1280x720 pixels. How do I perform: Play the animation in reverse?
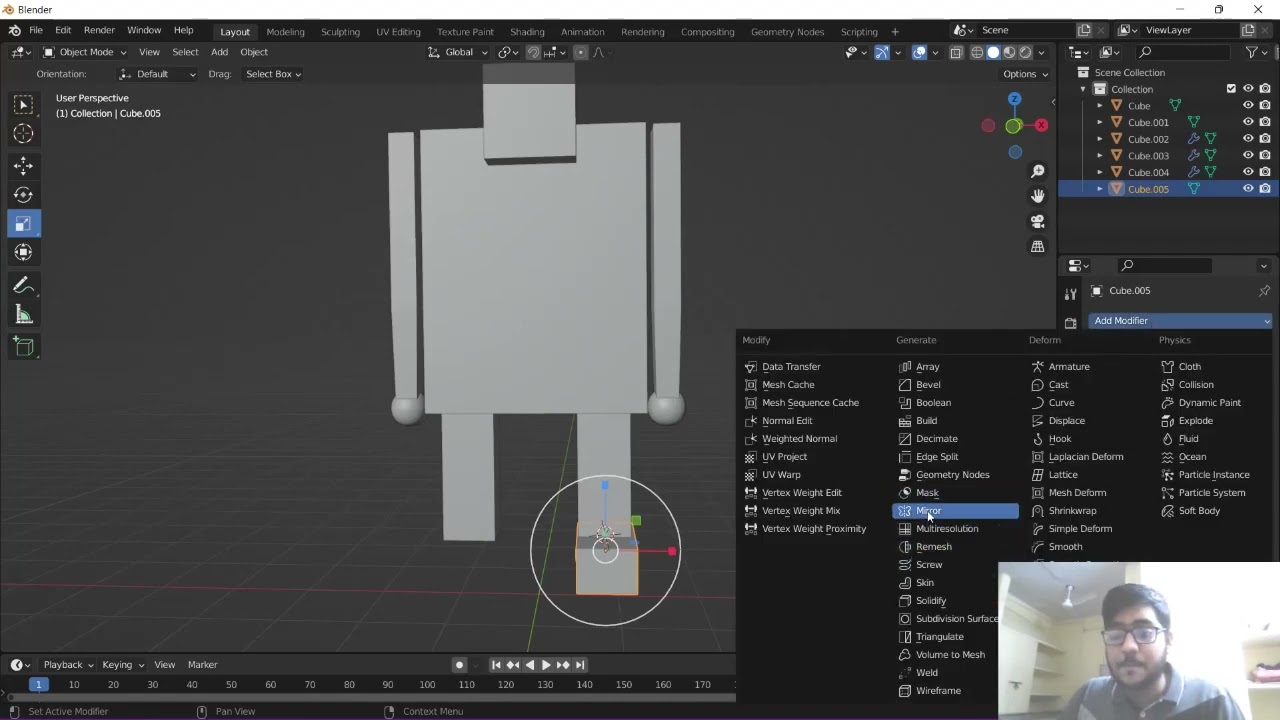pyautogui.click(x=529, y=665)
